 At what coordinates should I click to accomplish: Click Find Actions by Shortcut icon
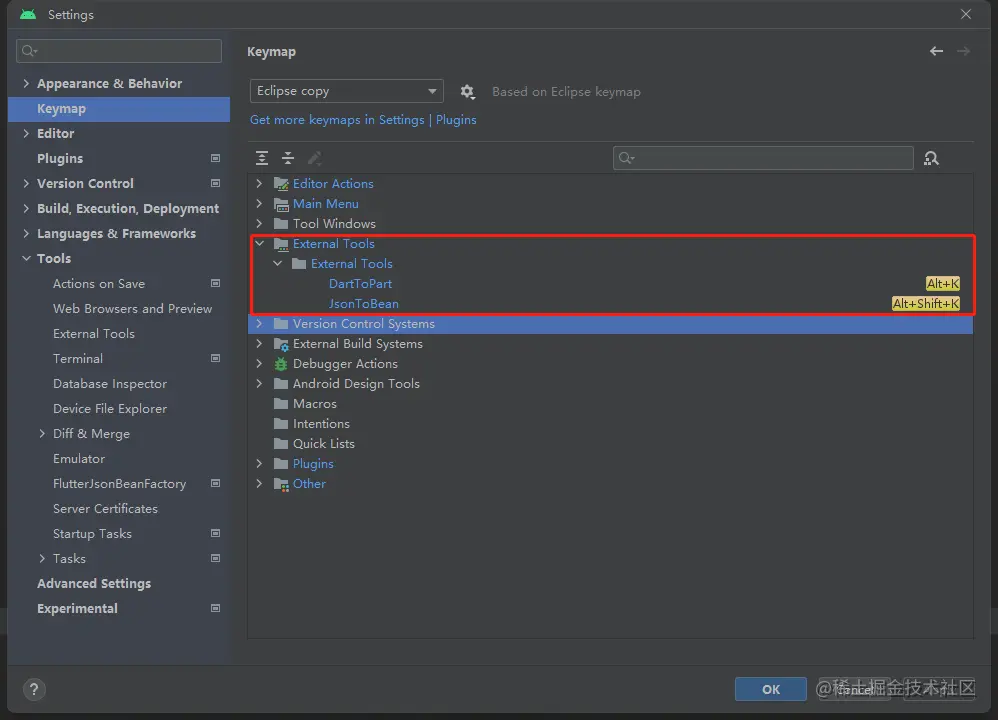931,158
